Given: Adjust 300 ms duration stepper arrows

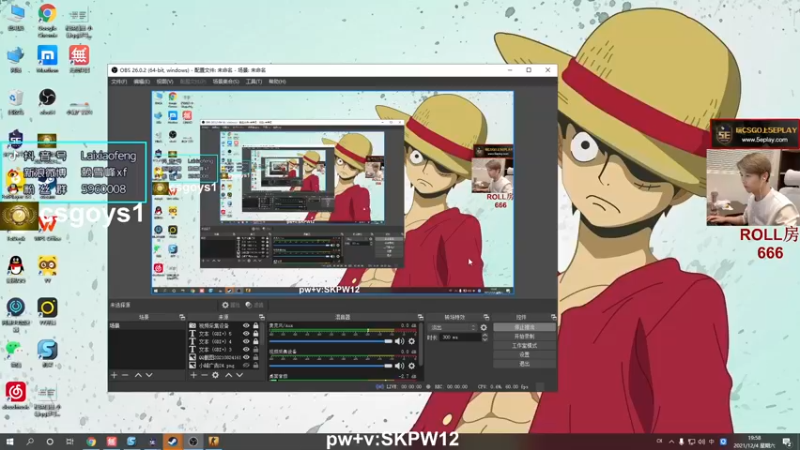Looking at the screenshot, I should 485,337.
